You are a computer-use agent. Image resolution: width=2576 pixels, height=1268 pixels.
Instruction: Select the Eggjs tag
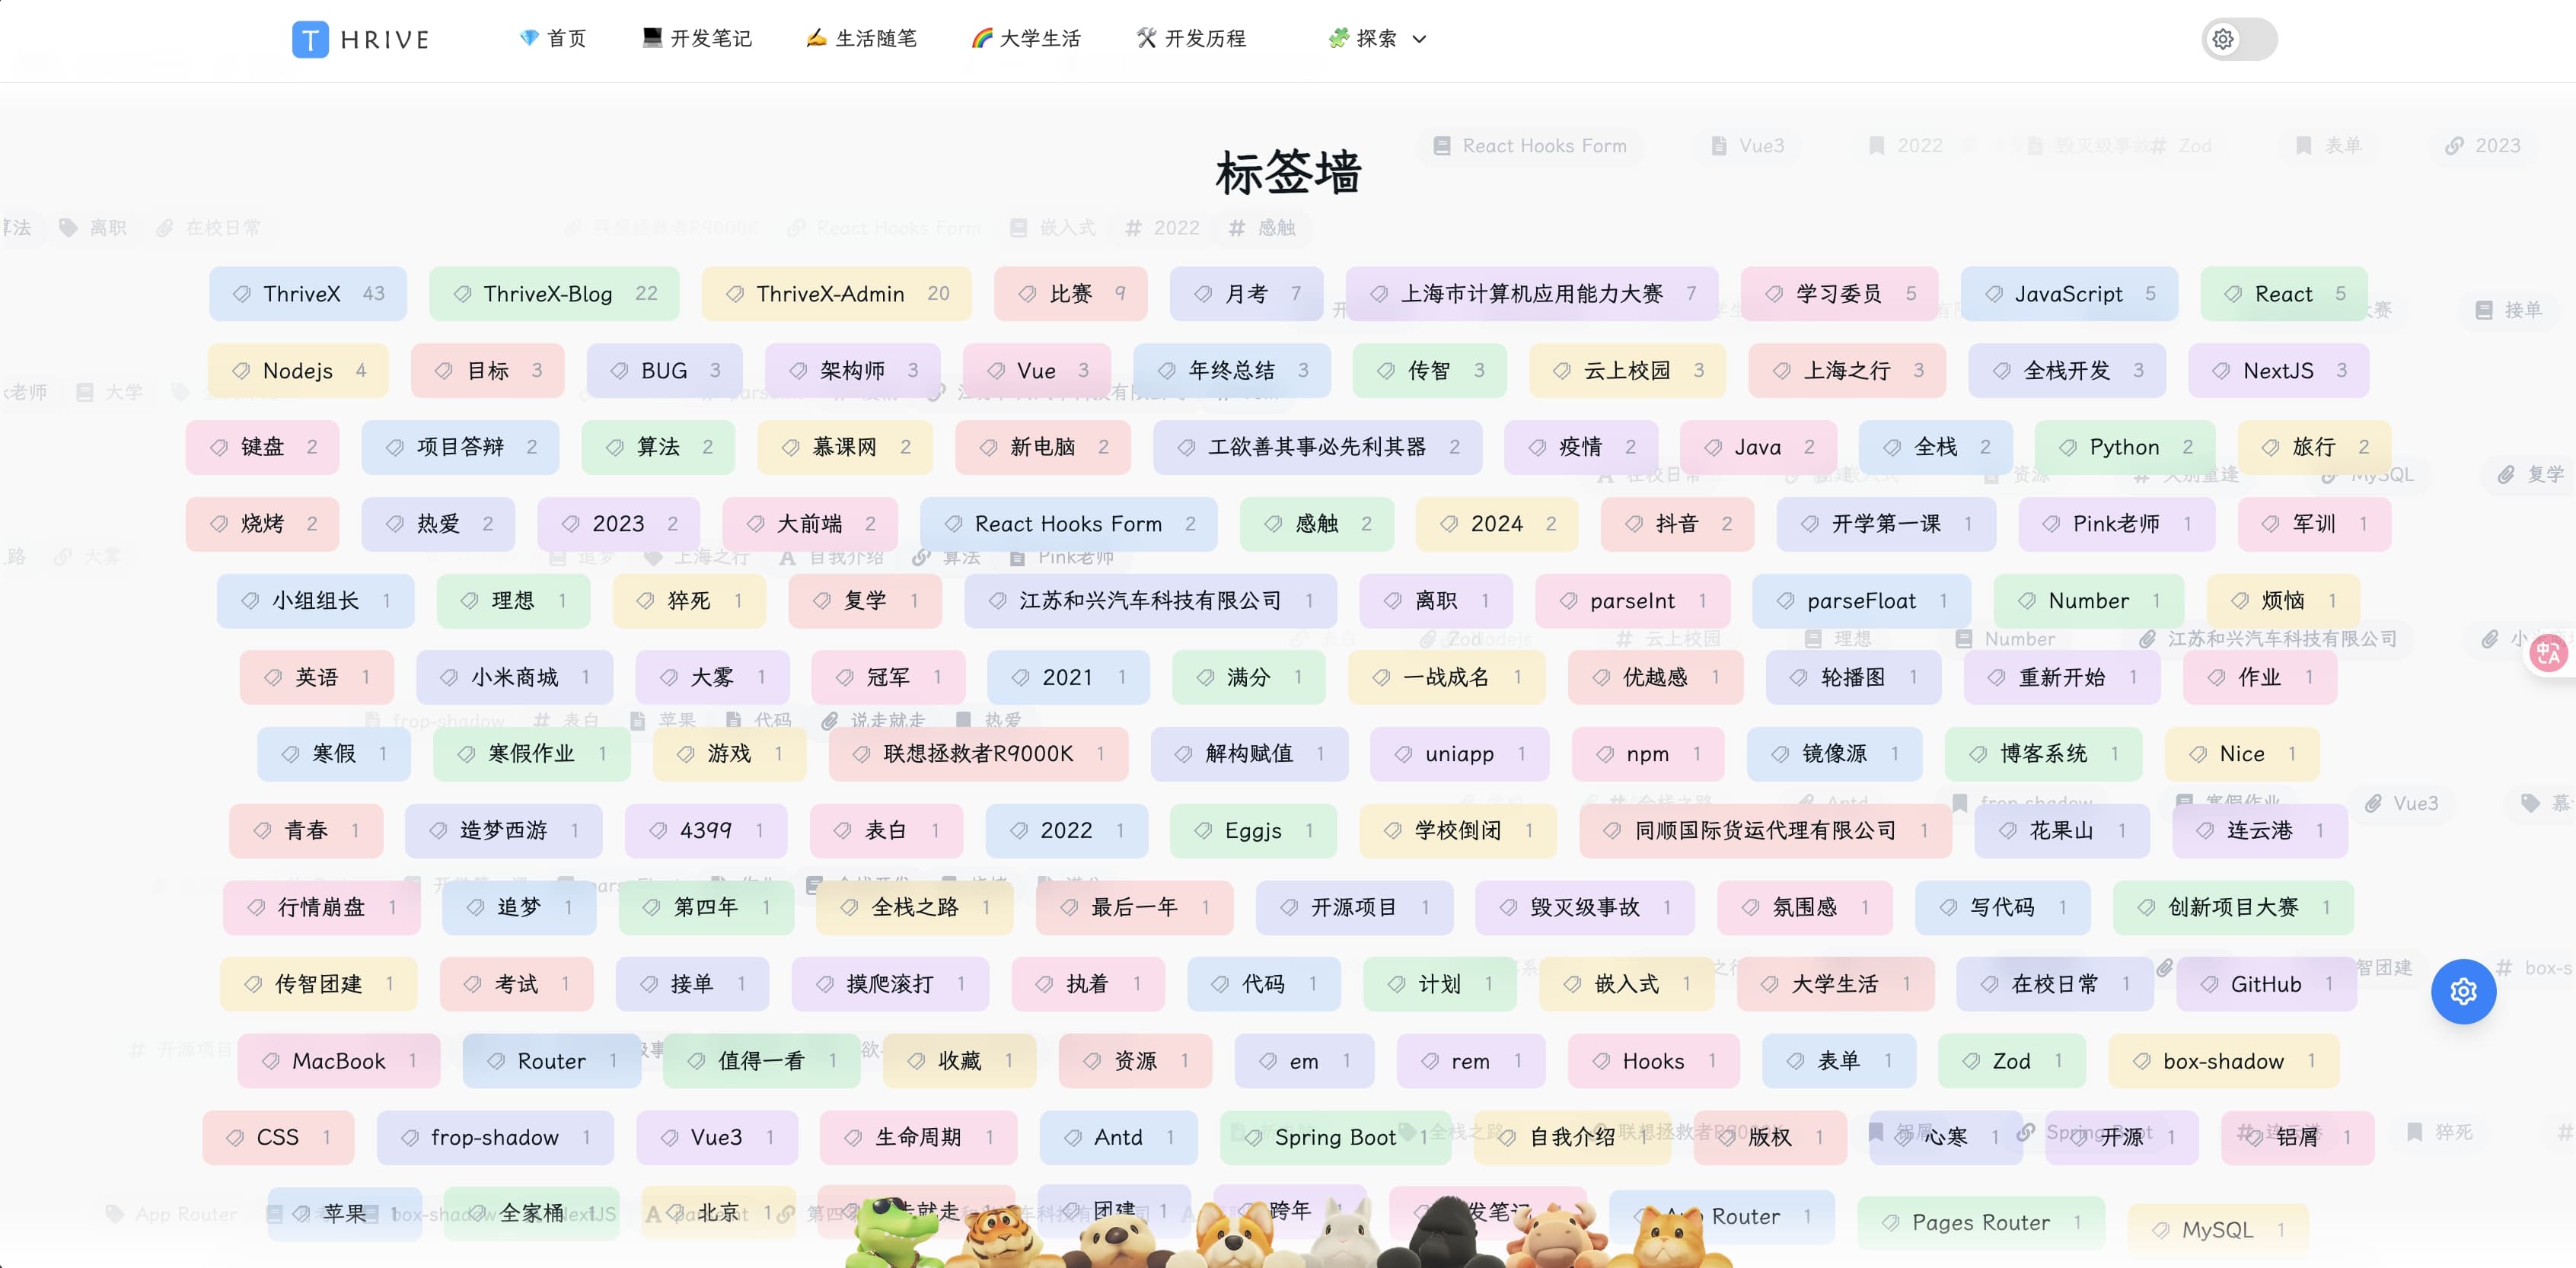(1253, 830)
